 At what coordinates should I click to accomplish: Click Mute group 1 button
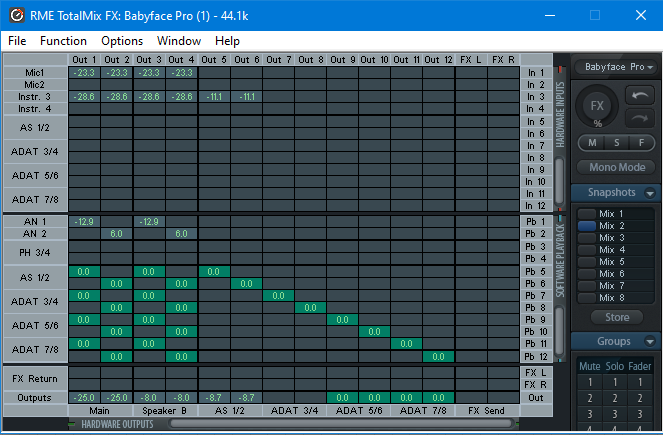tap(590, 383)
